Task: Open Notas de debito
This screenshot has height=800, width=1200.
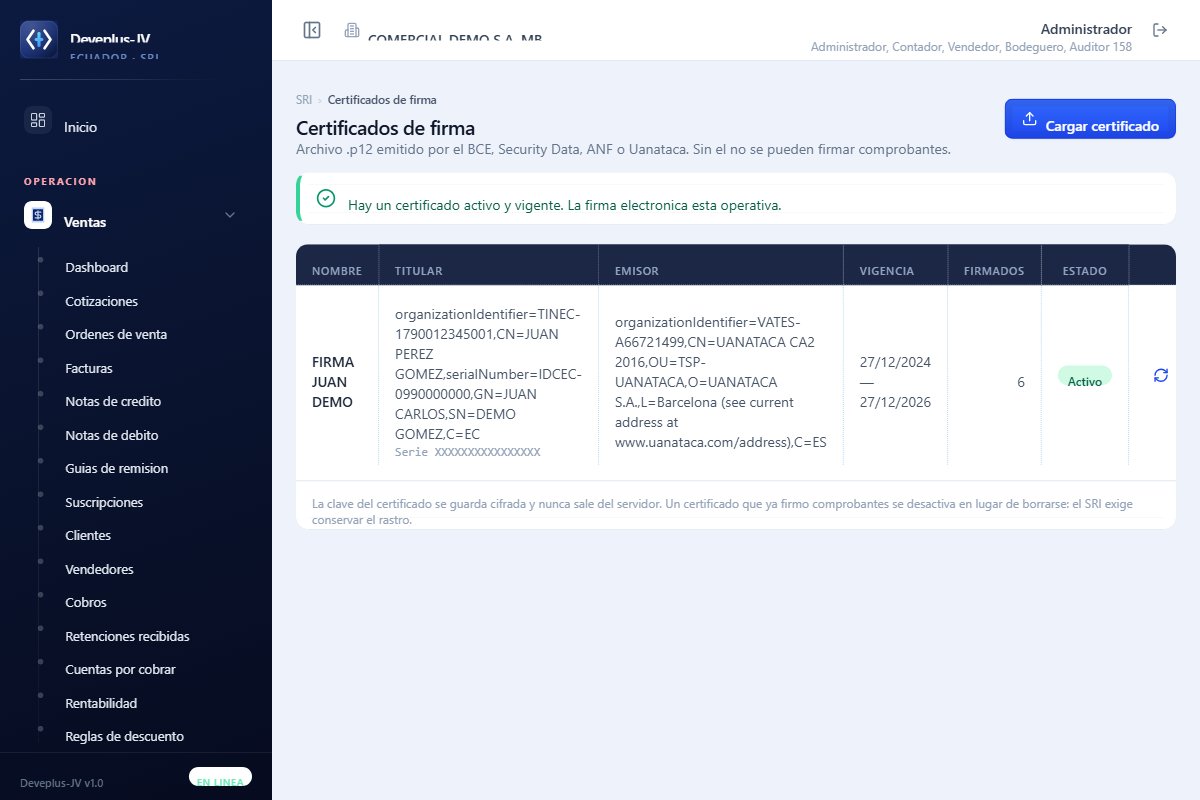Action: pos(112,435)
